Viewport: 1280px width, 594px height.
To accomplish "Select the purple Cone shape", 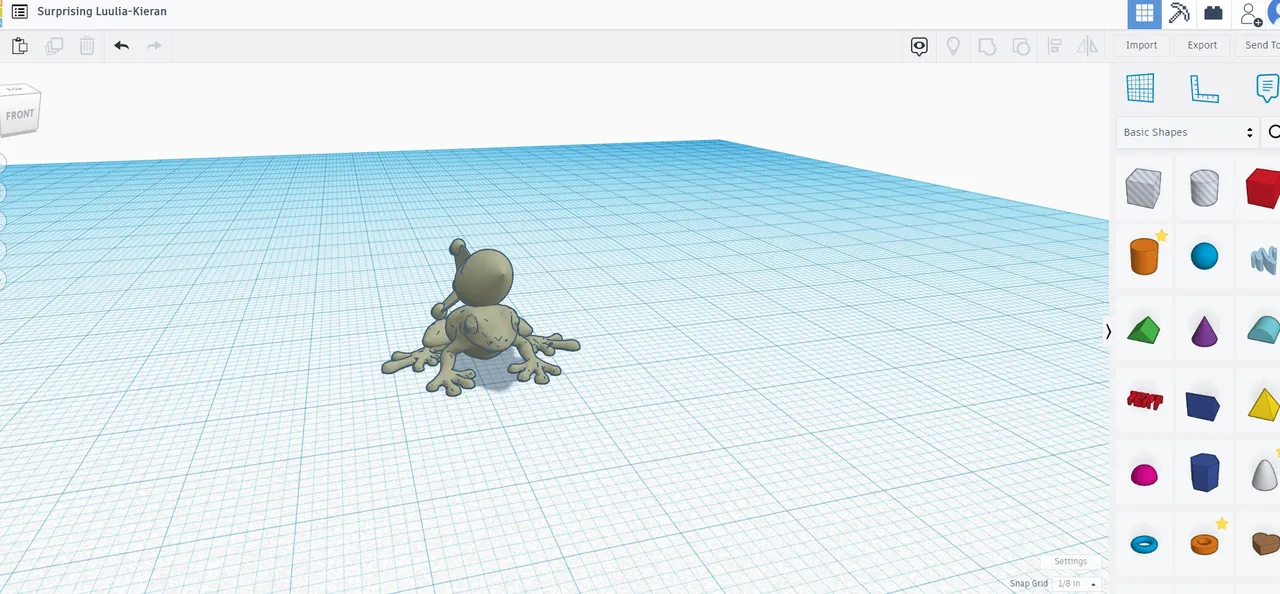I will [x=1204, y=329].
